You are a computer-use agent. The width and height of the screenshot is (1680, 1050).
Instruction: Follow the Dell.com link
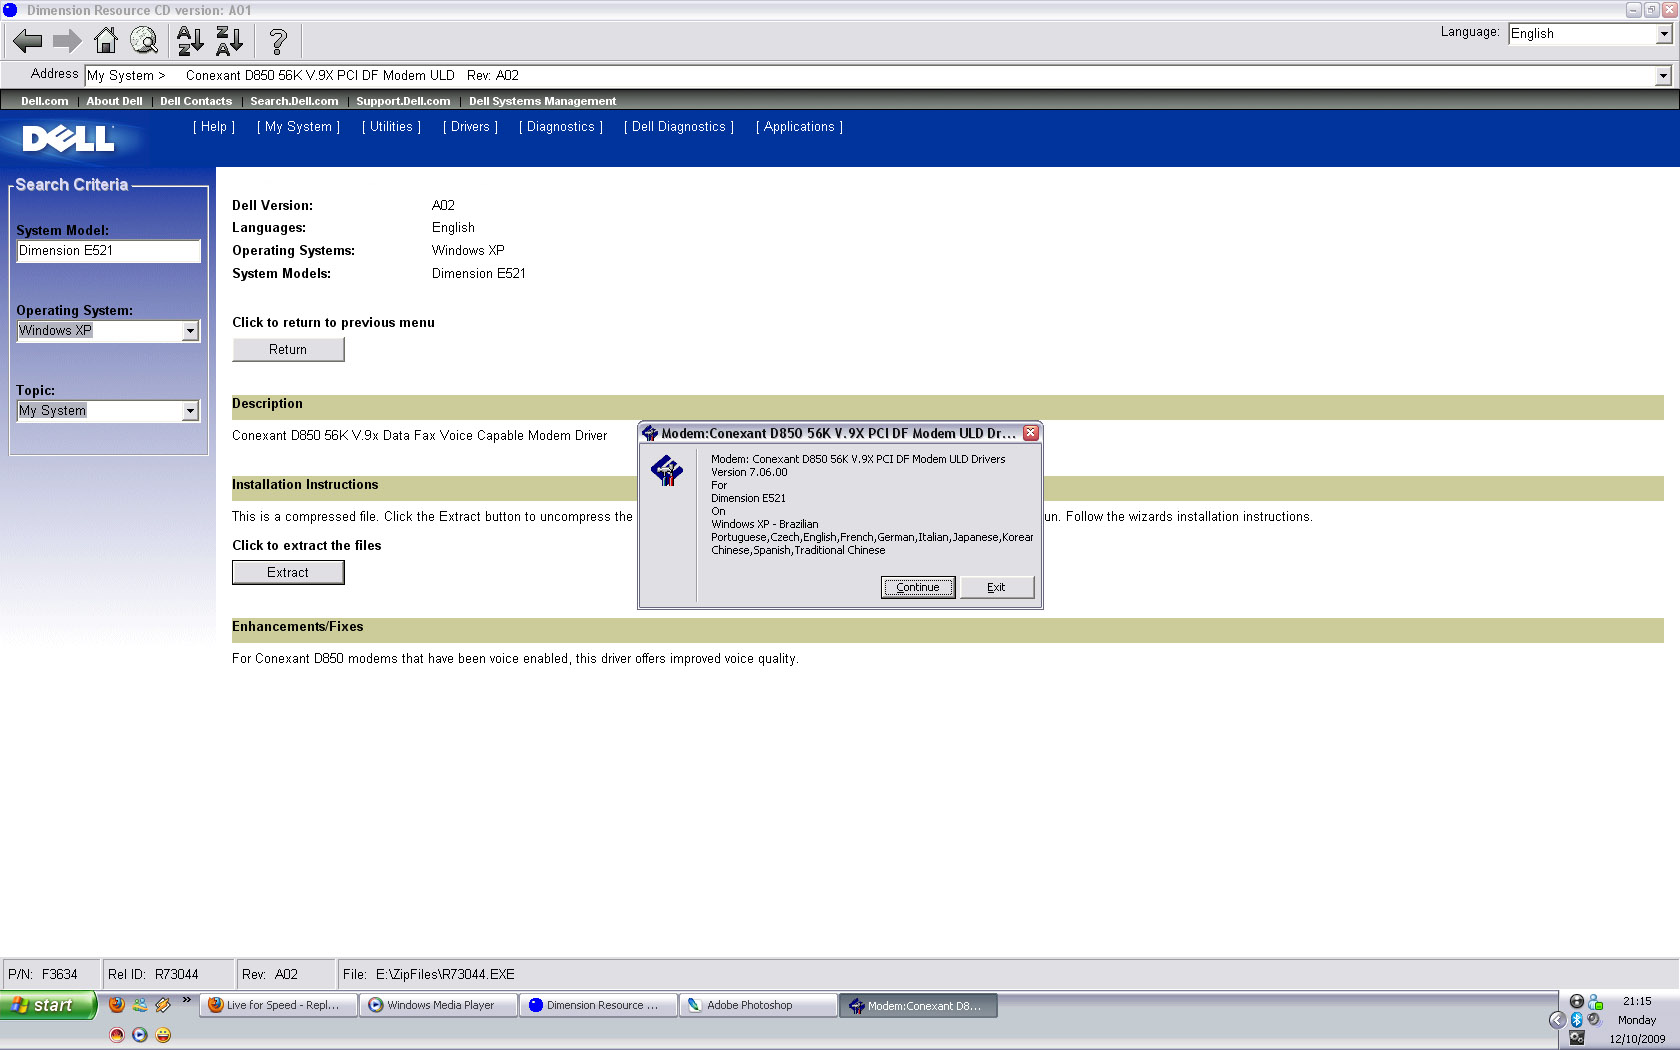[45, 101]
